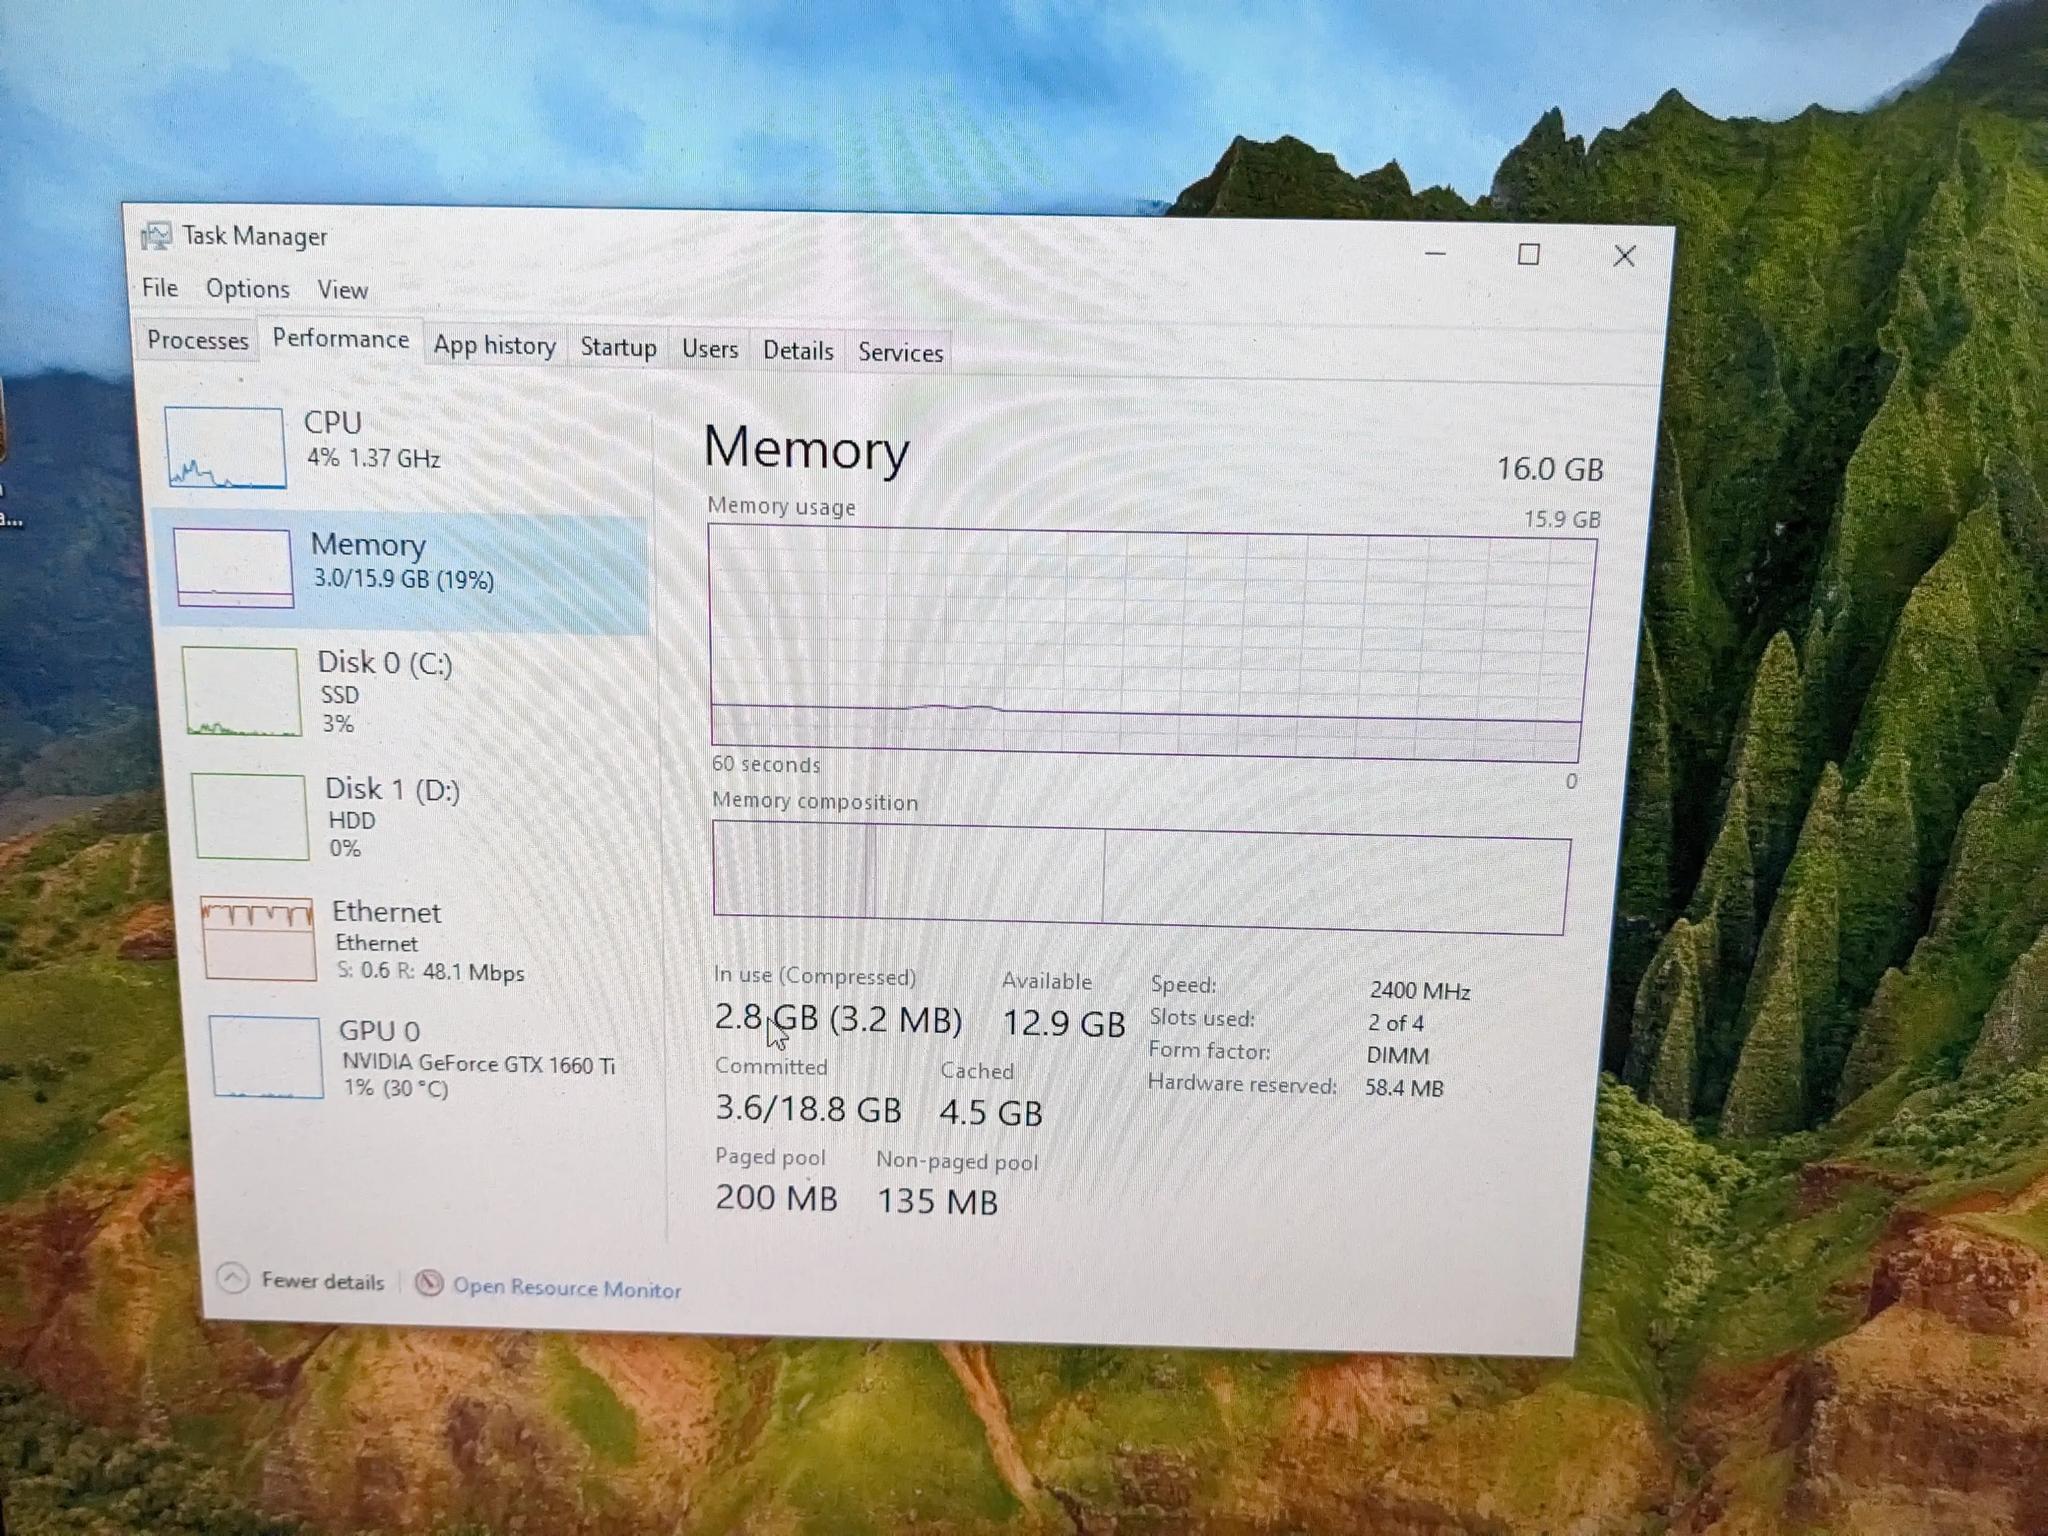Minimize the Task Manager window
The height and width of the screenshot is (1536, 2048).
click(1436, 254)
